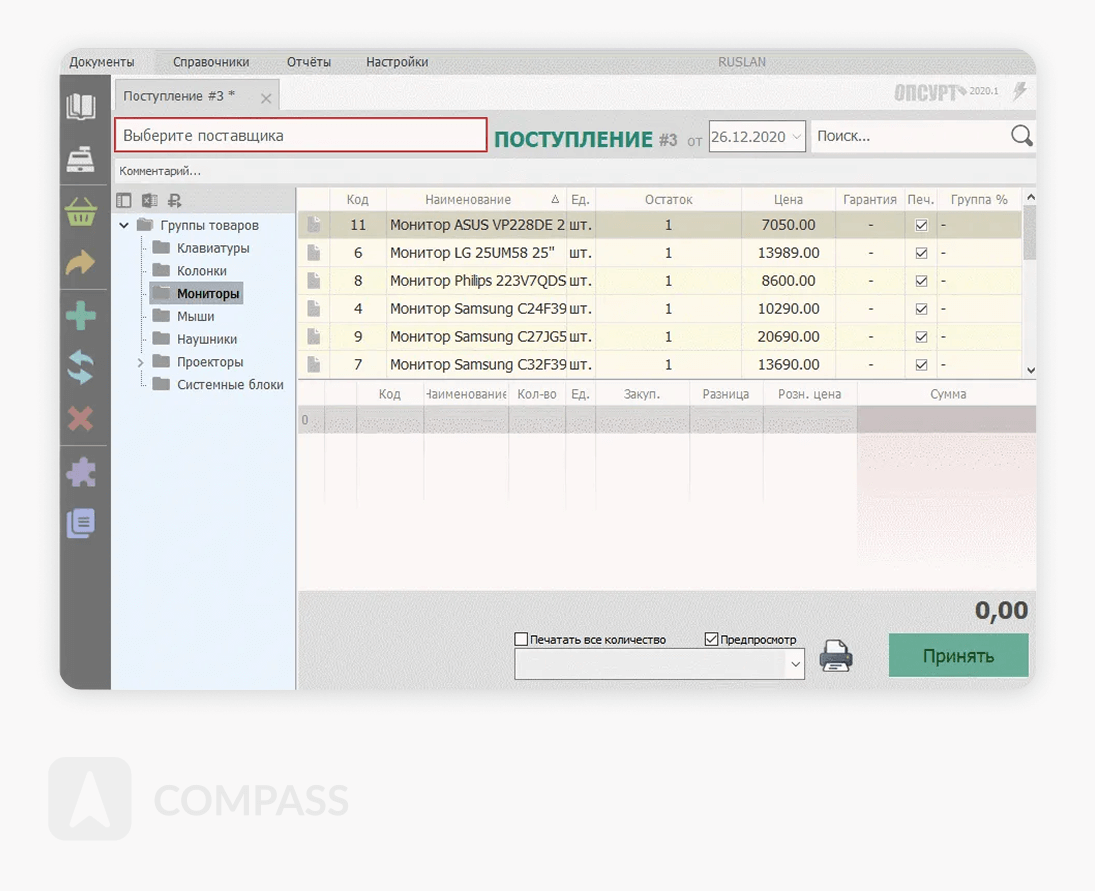Open the printer selection dropdown at bottom
Screen dimensions: 1095x891
pos(795,663)
